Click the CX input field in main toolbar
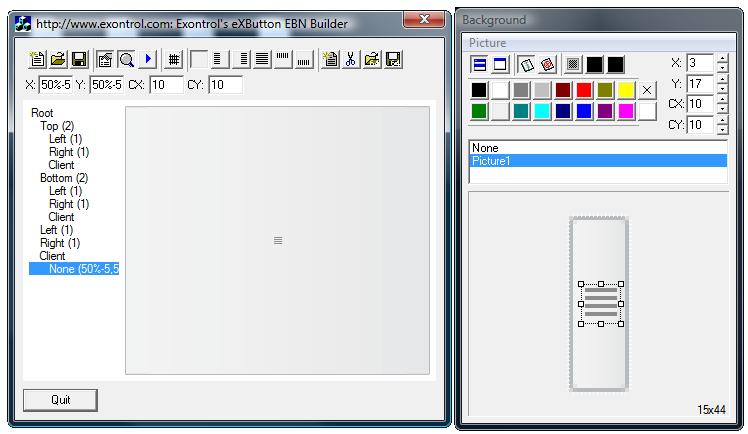The height and width of the screenshot is (434, 748). point(166,85)
